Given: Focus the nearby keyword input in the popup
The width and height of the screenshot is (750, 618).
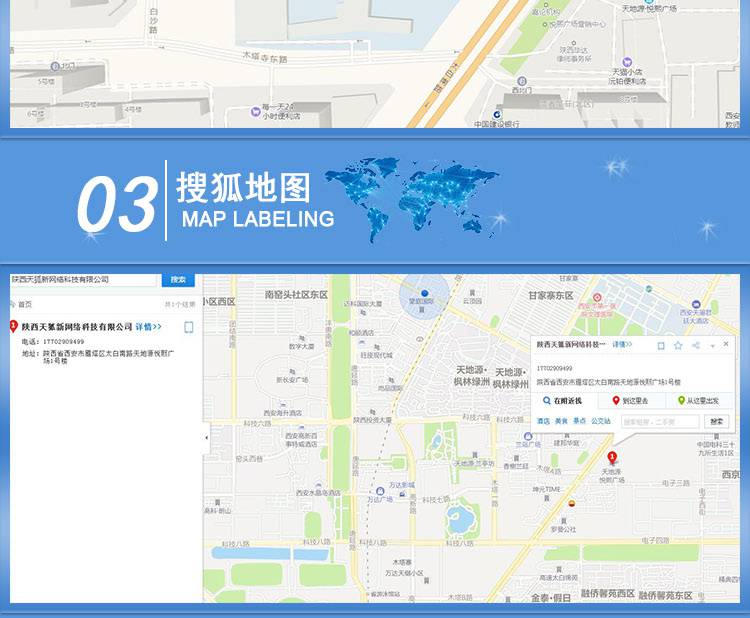Looking at the screenshot, I should pyautogui.click(x=660, y=421).
